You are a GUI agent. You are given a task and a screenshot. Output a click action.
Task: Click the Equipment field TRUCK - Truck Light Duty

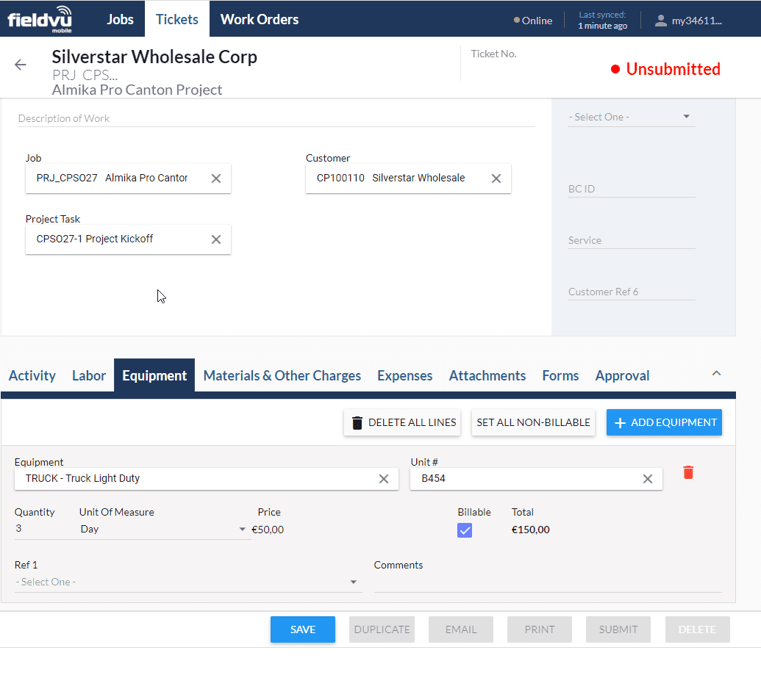coord(206,479)
